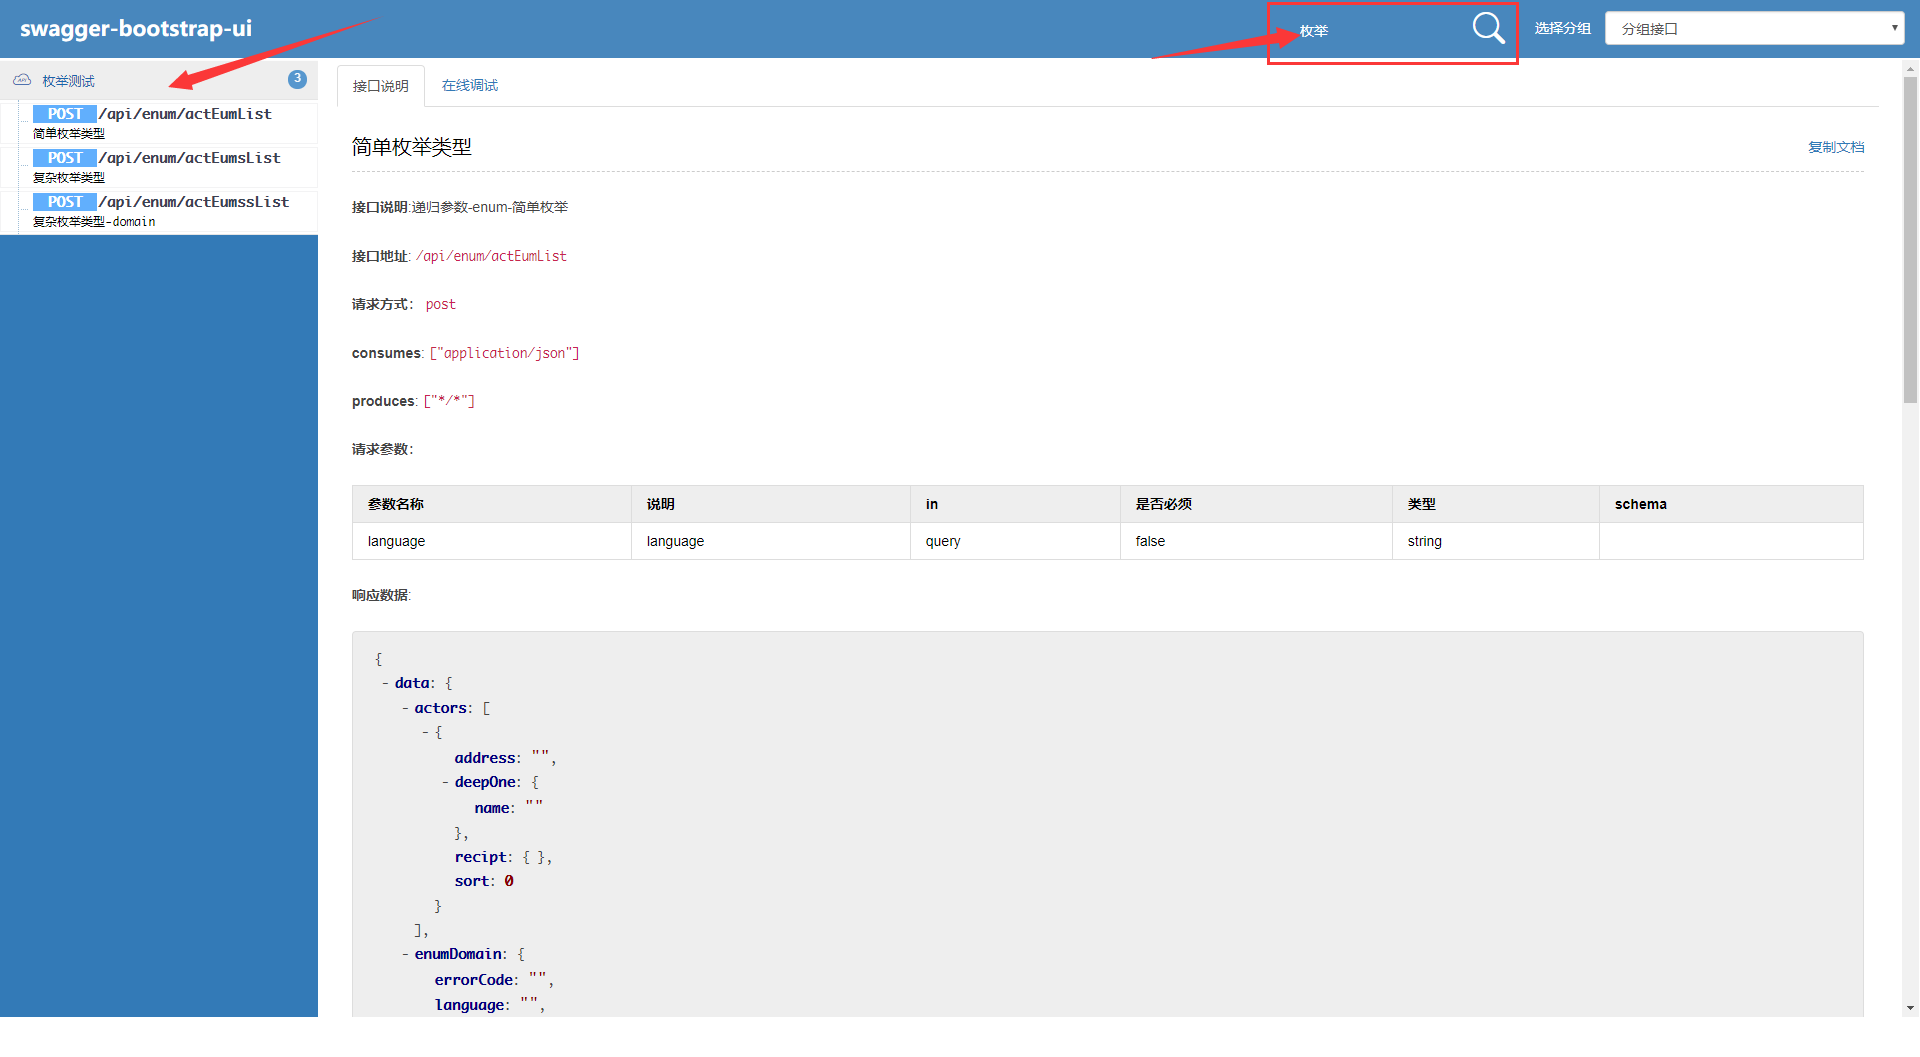Screen dimensions: 1920x1057
Task: Collapse the data node in response JSON
Action: [x=385, y=684]
